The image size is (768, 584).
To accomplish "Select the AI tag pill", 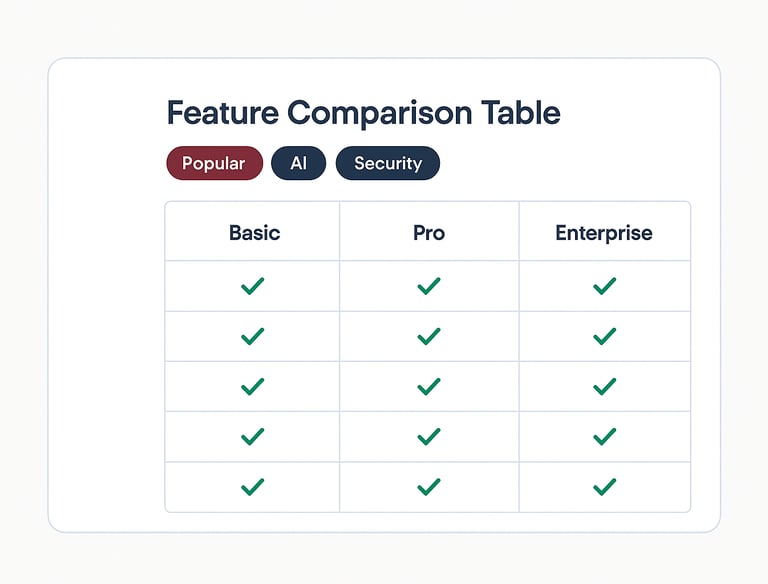I will click(298, 163).
